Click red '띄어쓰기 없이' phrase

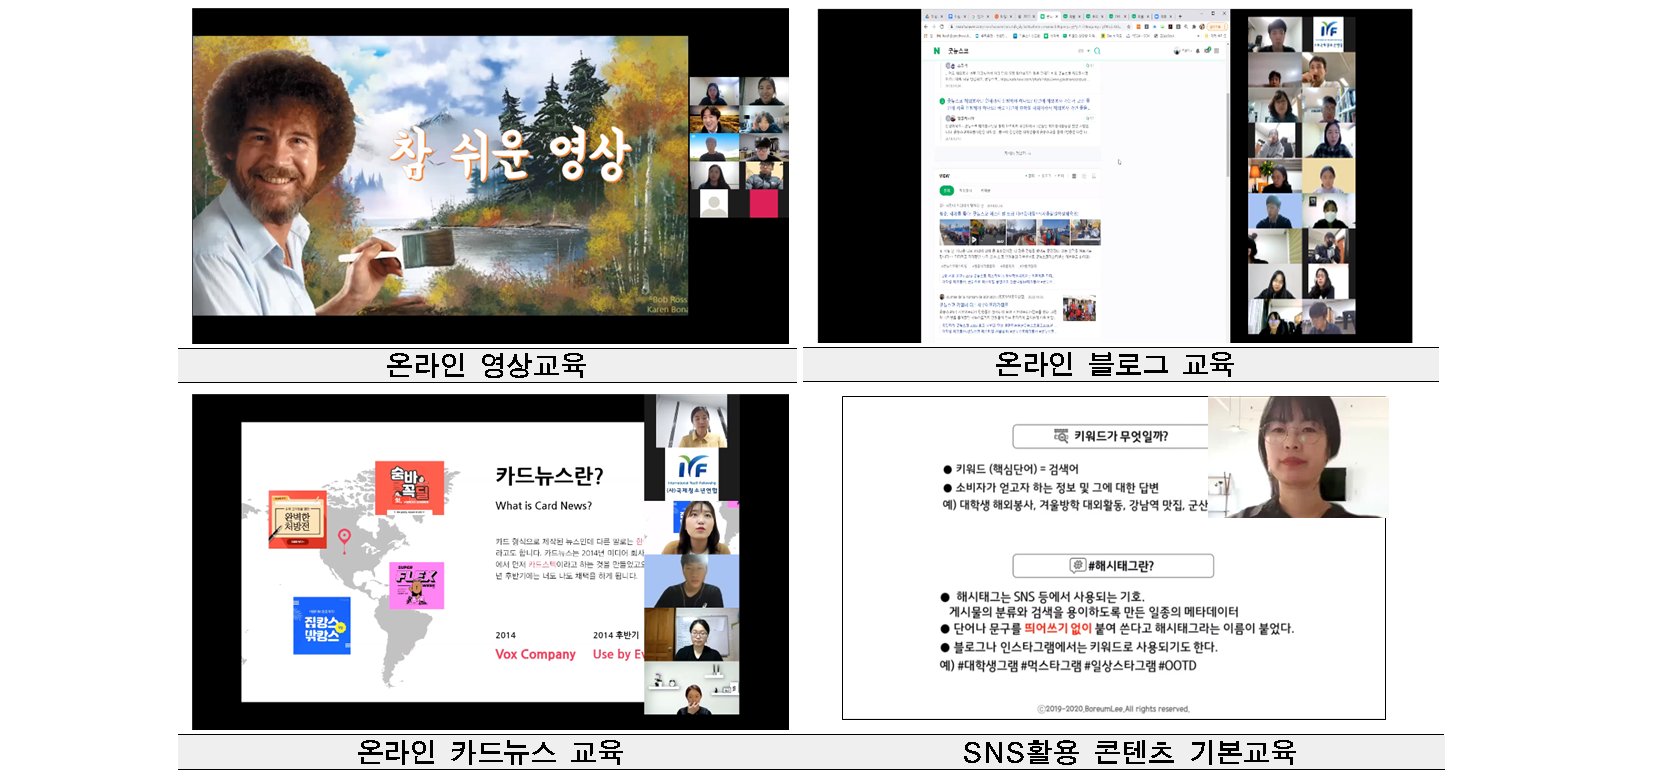(x=1057, y=628)
